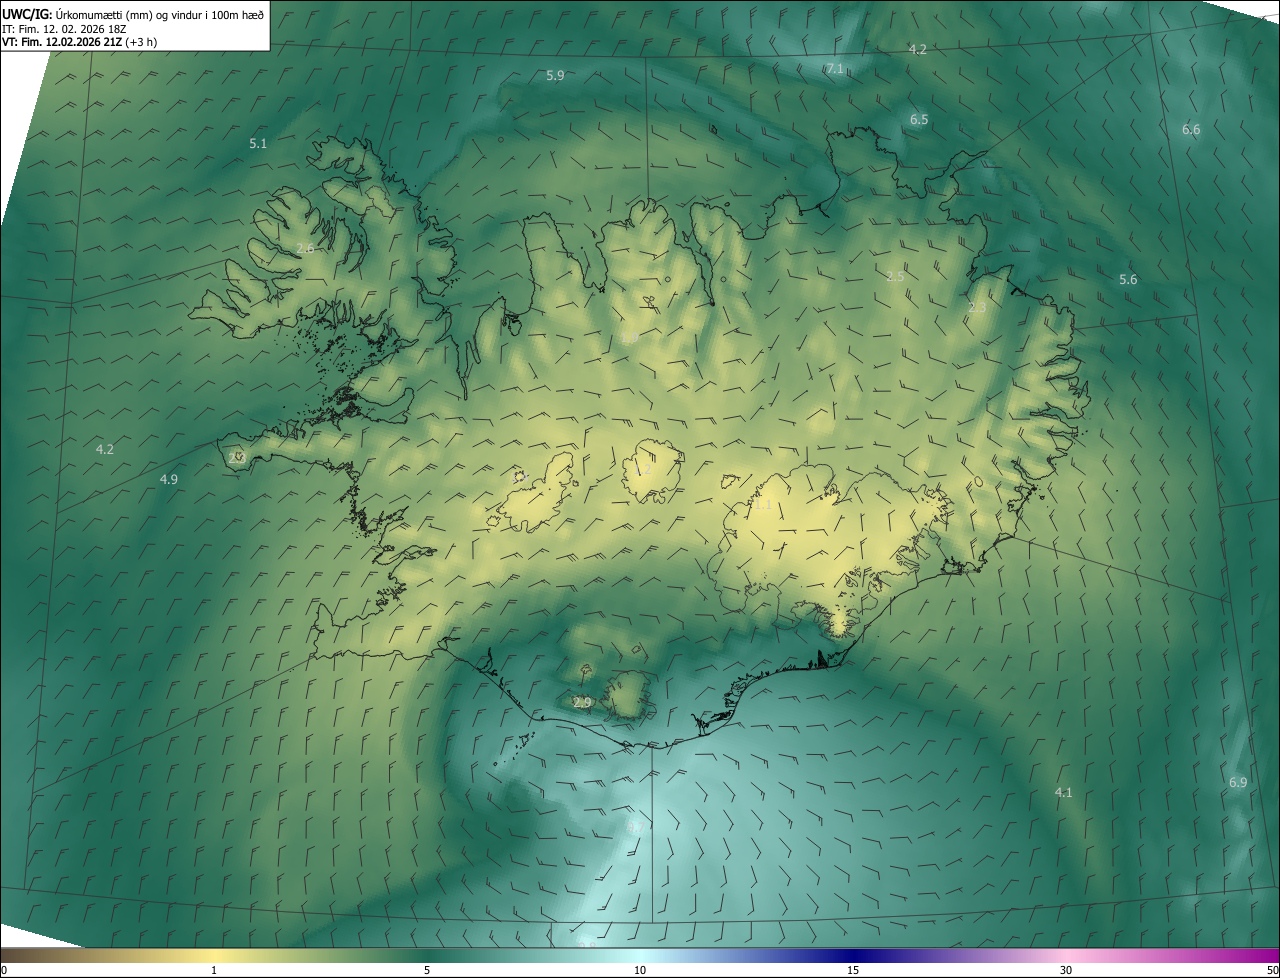This screenshot has height=978, width=1280.
Task: Click the 5.1 value label on the map
Action: click(258, 143)
